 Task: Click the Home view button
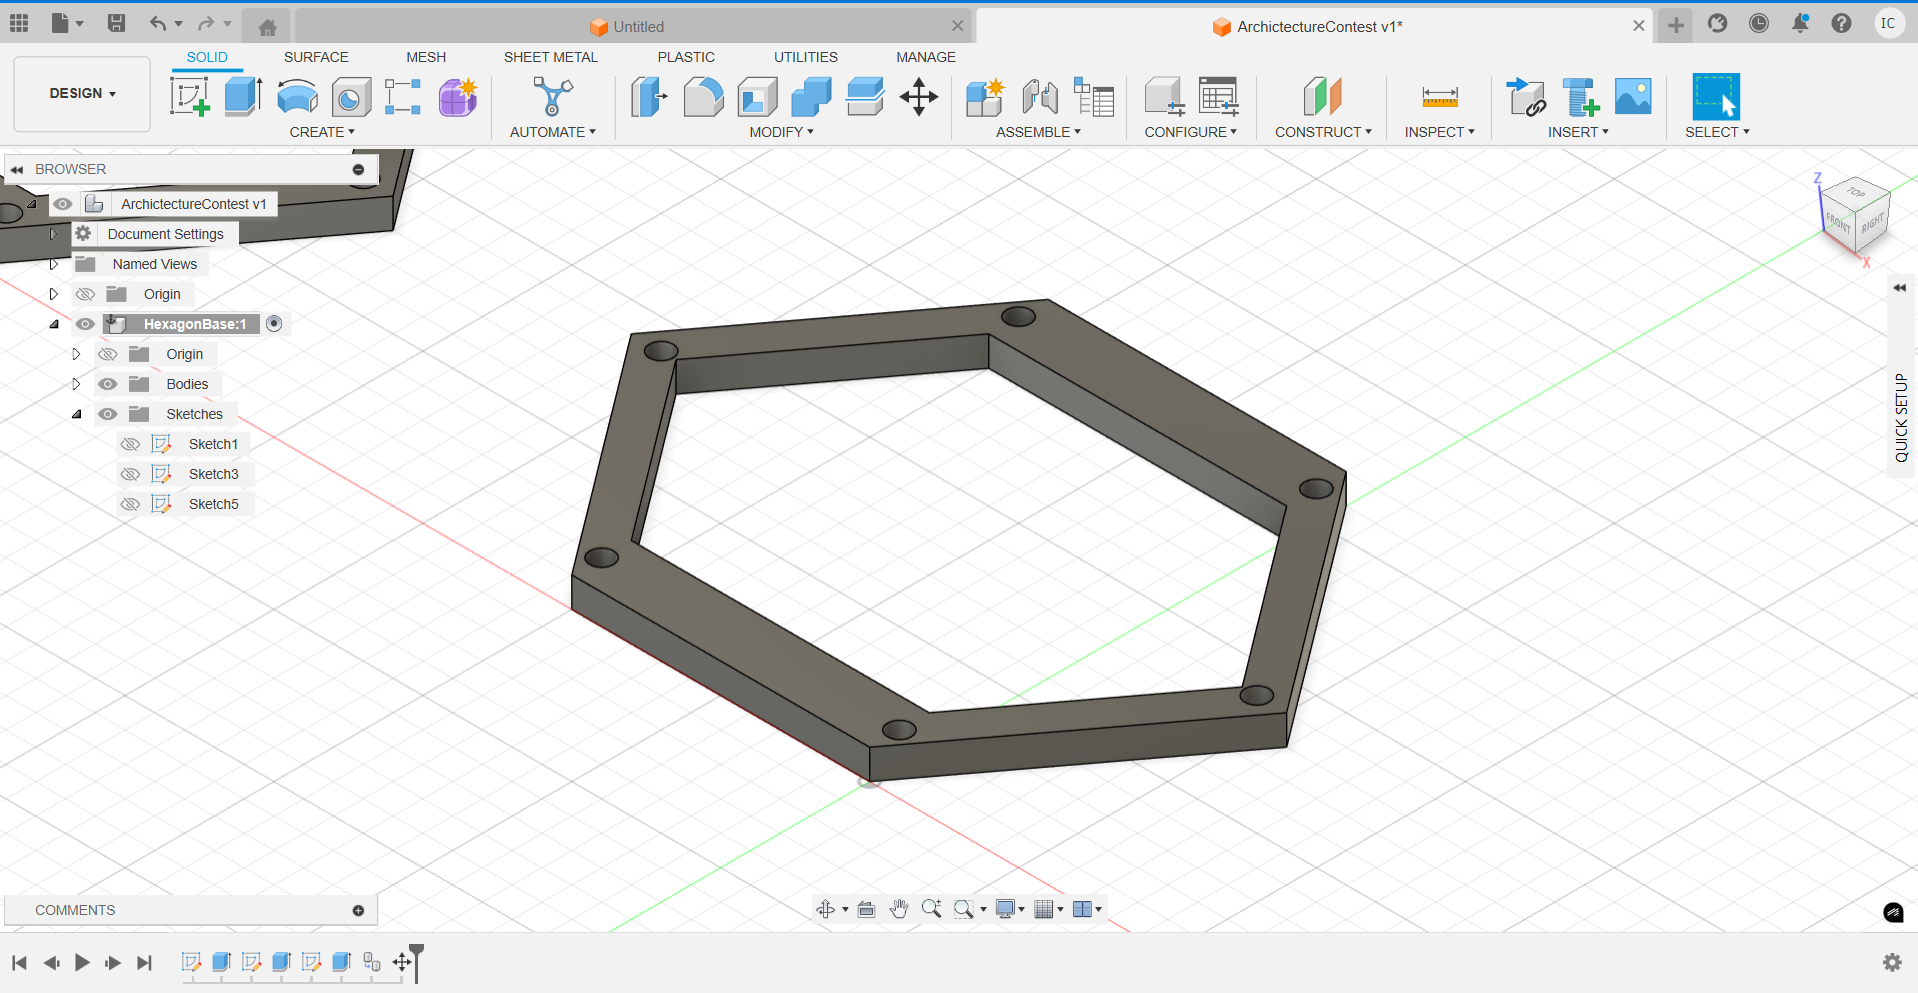click(267, 27)
